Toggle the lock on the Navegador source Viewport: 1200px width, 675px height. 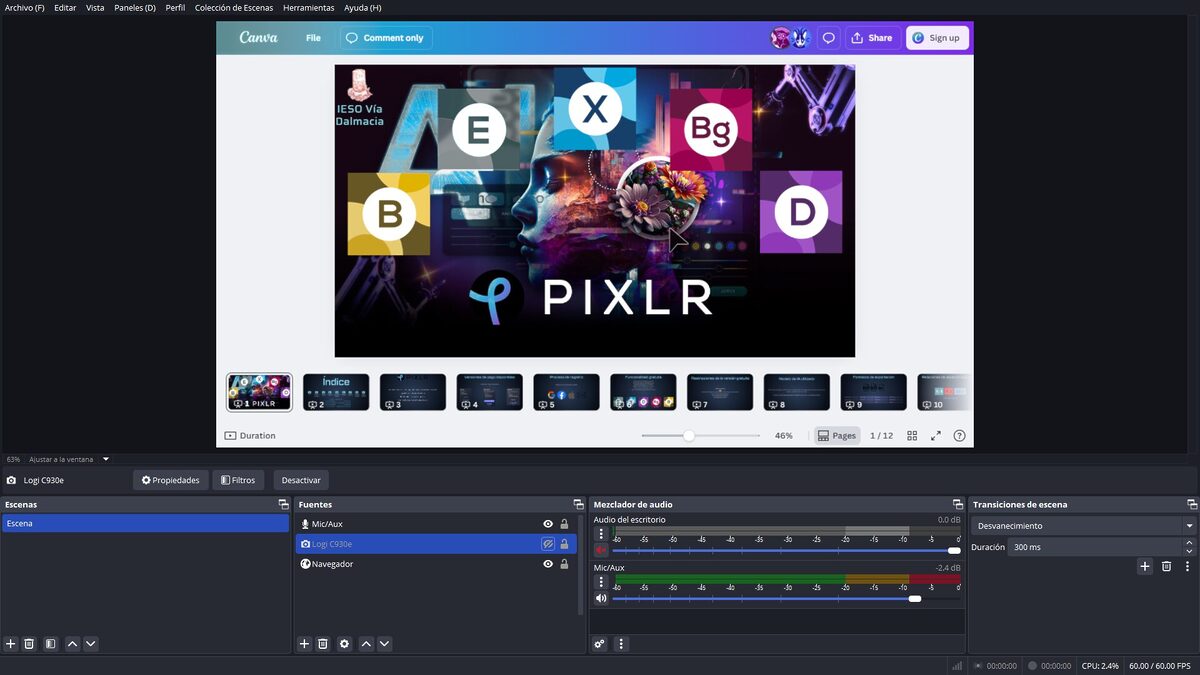(564, 564)
